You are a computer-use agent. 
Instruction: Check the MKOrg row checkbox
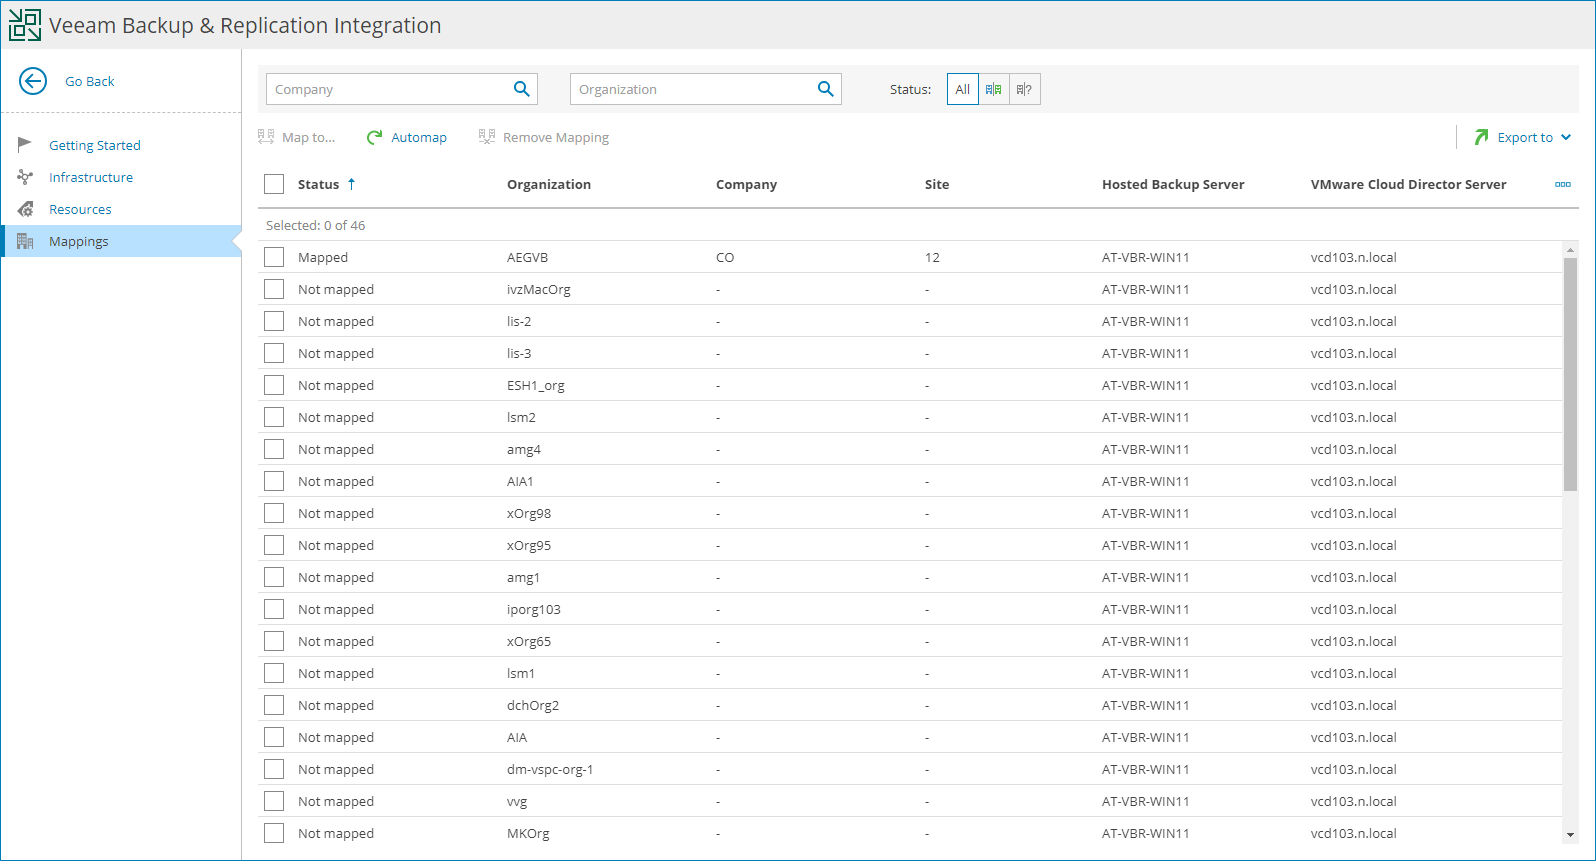(274, 833)
